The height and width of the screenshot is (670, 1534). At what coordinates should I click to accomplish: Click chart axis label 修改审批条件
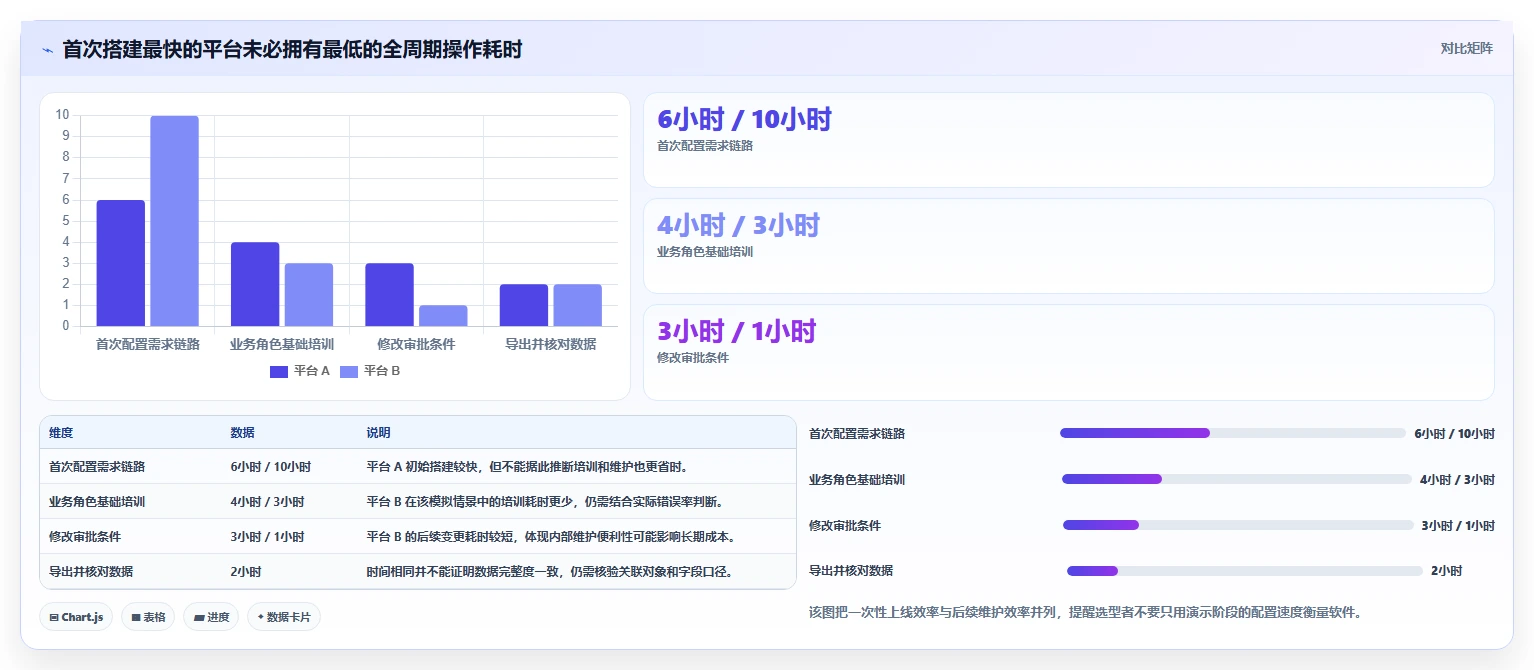click(x=416, y=344)
